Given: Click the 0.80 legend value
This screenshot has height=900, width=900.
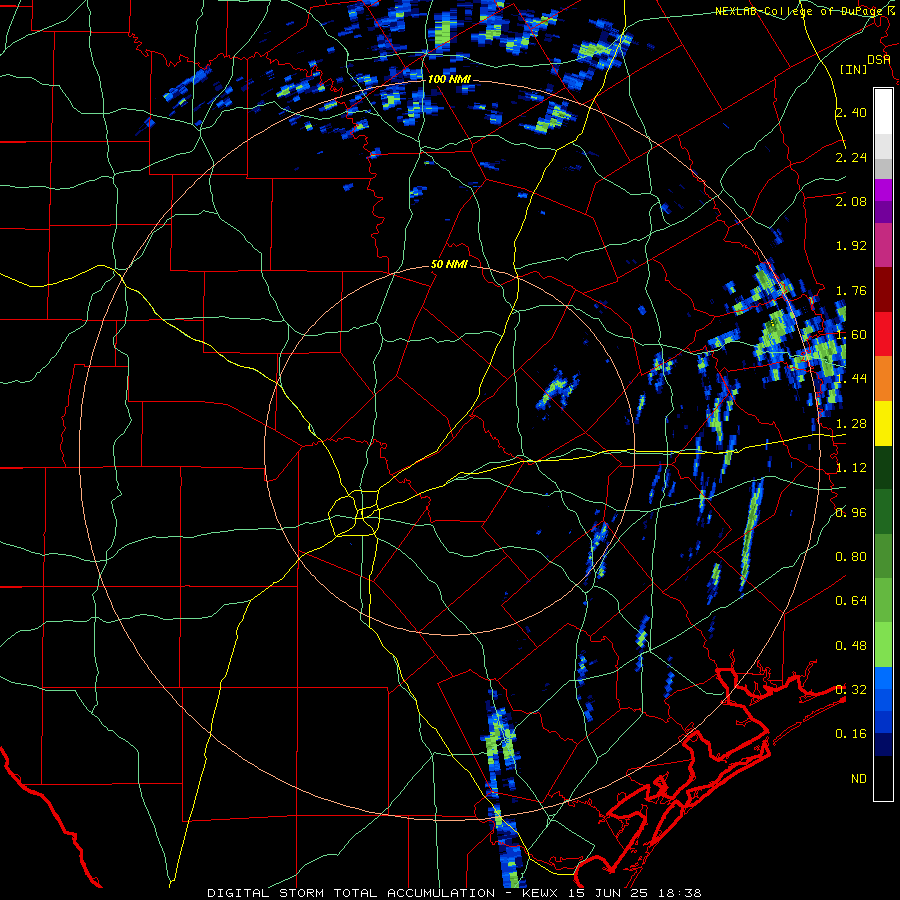Looking at the screenshot, I should [x=851, y=557].
